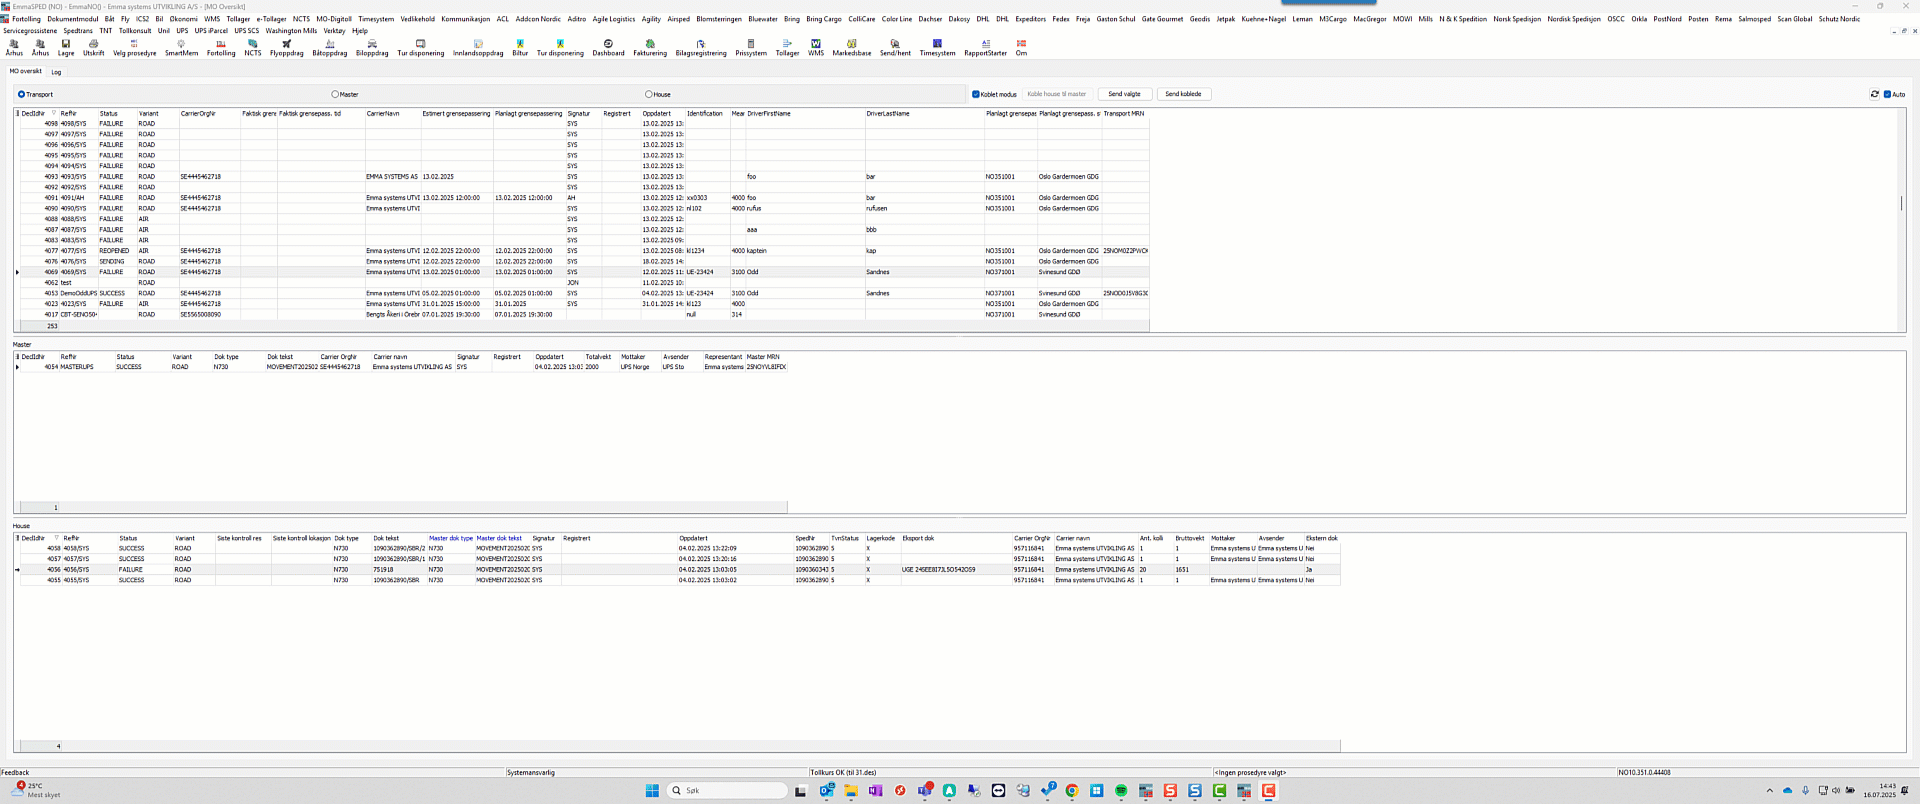Image resolution: width=1920 pixels, height=804 pixels.
Task: Open the Vedlikehold menu
Action: (x=417, y=19)
